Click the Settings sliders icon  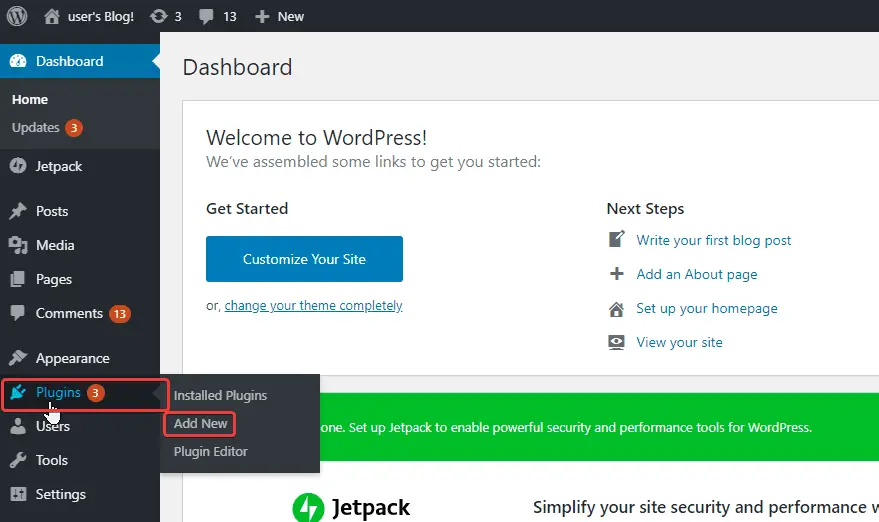point(18,494)
